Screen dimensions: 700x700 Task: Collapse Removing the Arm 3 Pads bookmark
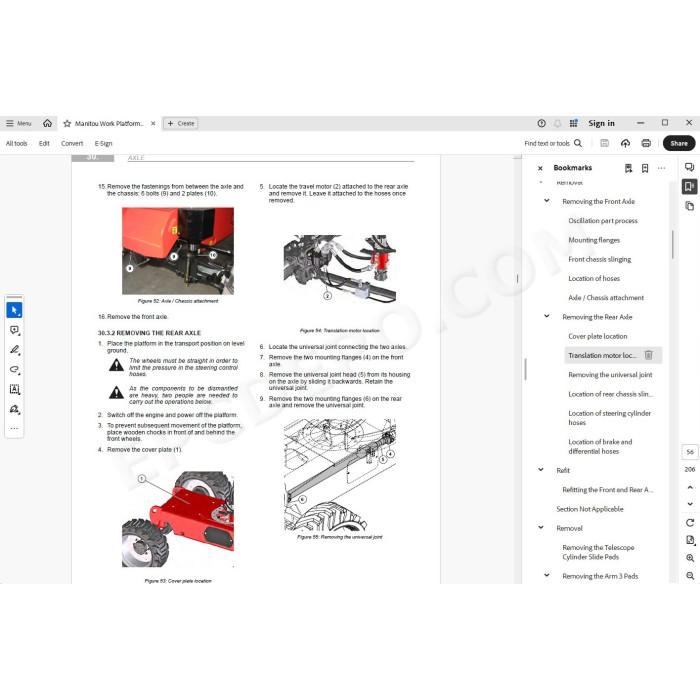pos(546,575)
